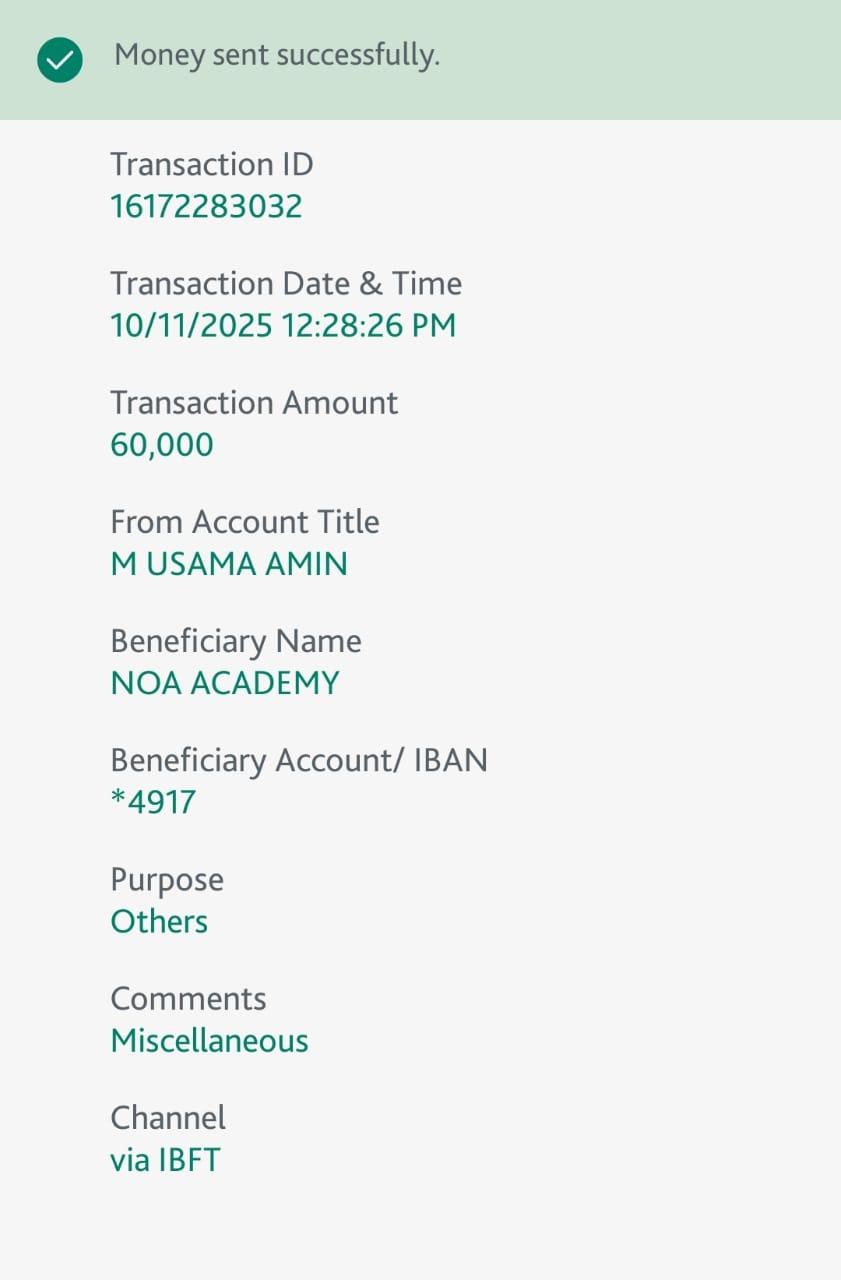Click the purpose value Others
The width and height of the screenshot is (841, 1280).
[x=159, y=921]
